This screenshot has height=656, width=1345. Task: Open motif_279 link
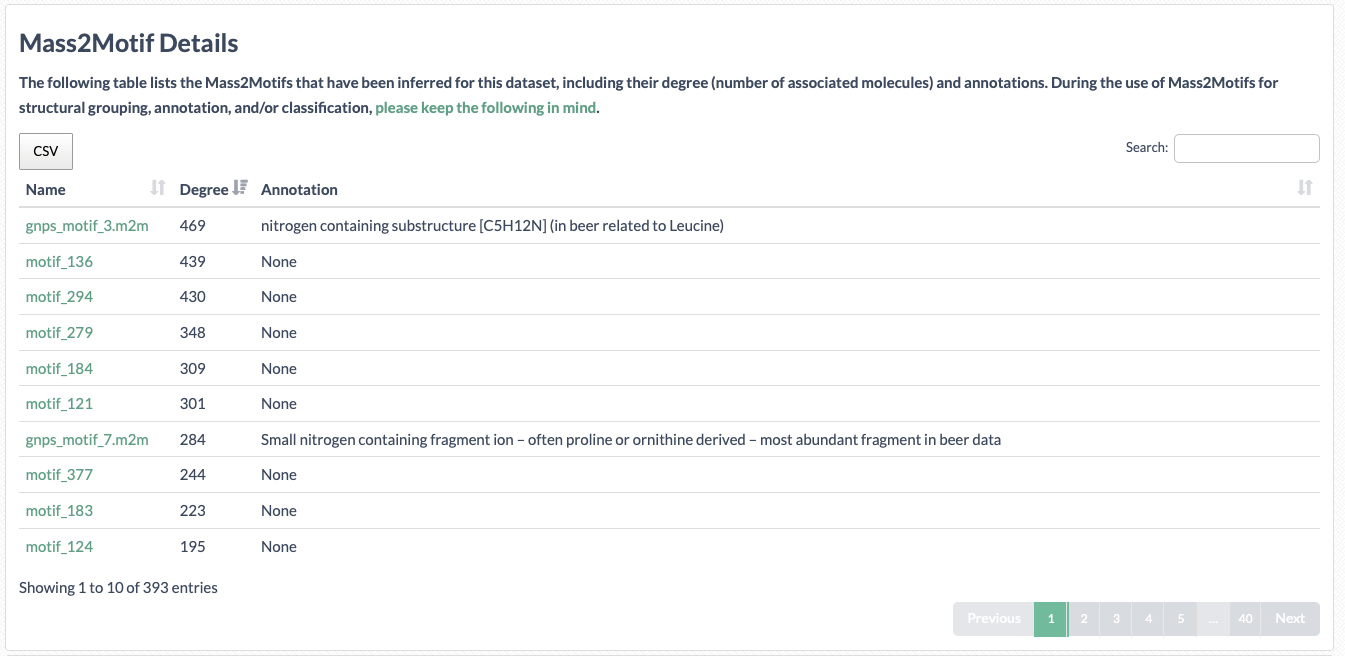click(59, 333)
